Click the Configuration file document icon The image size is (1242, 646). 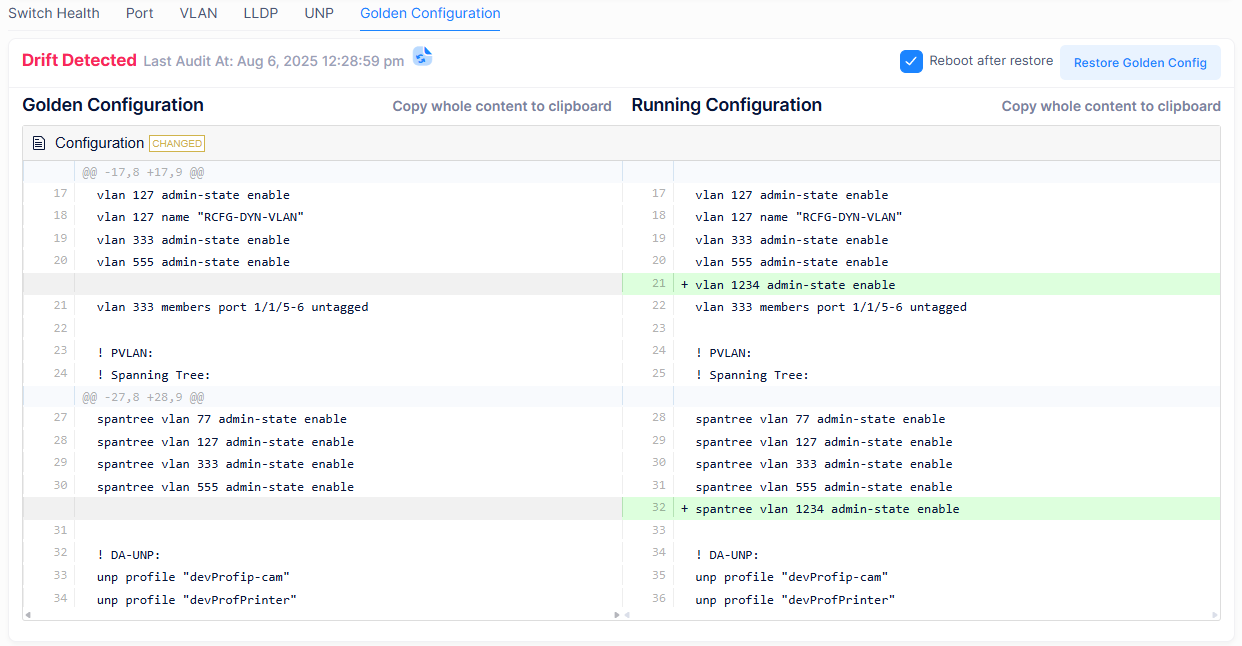click(39, 143)
